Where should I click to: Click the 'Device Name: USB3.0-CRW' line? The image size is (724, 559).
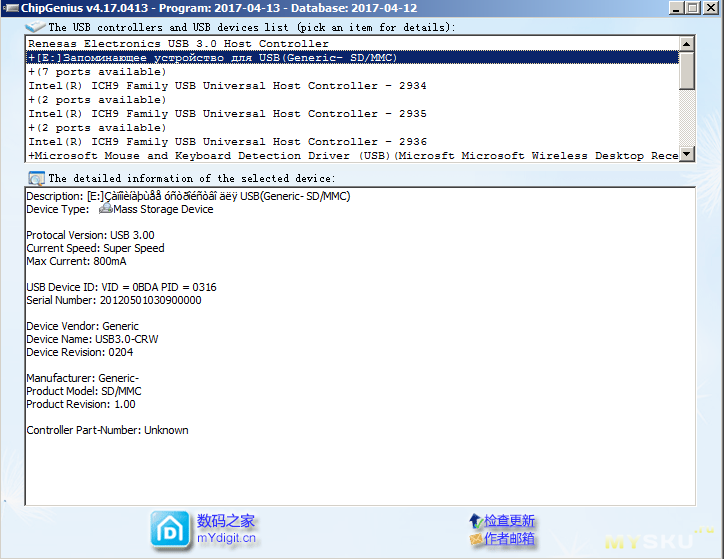92,339
